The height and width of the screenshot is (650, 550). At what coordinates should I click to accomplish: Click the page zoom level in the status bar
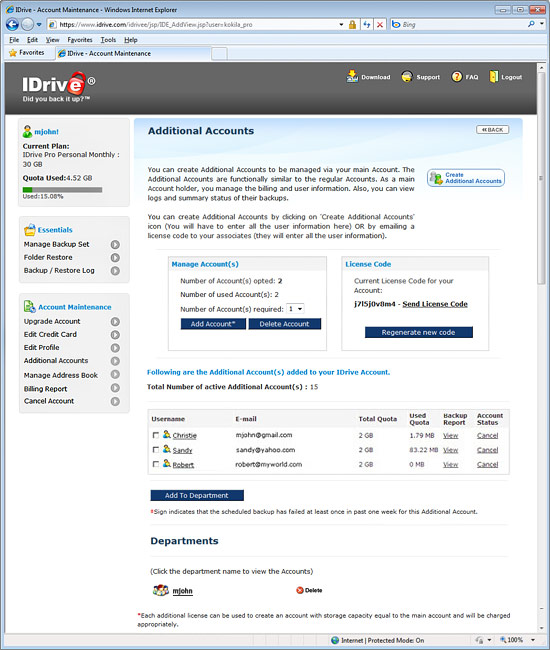(x=514, y=640)
